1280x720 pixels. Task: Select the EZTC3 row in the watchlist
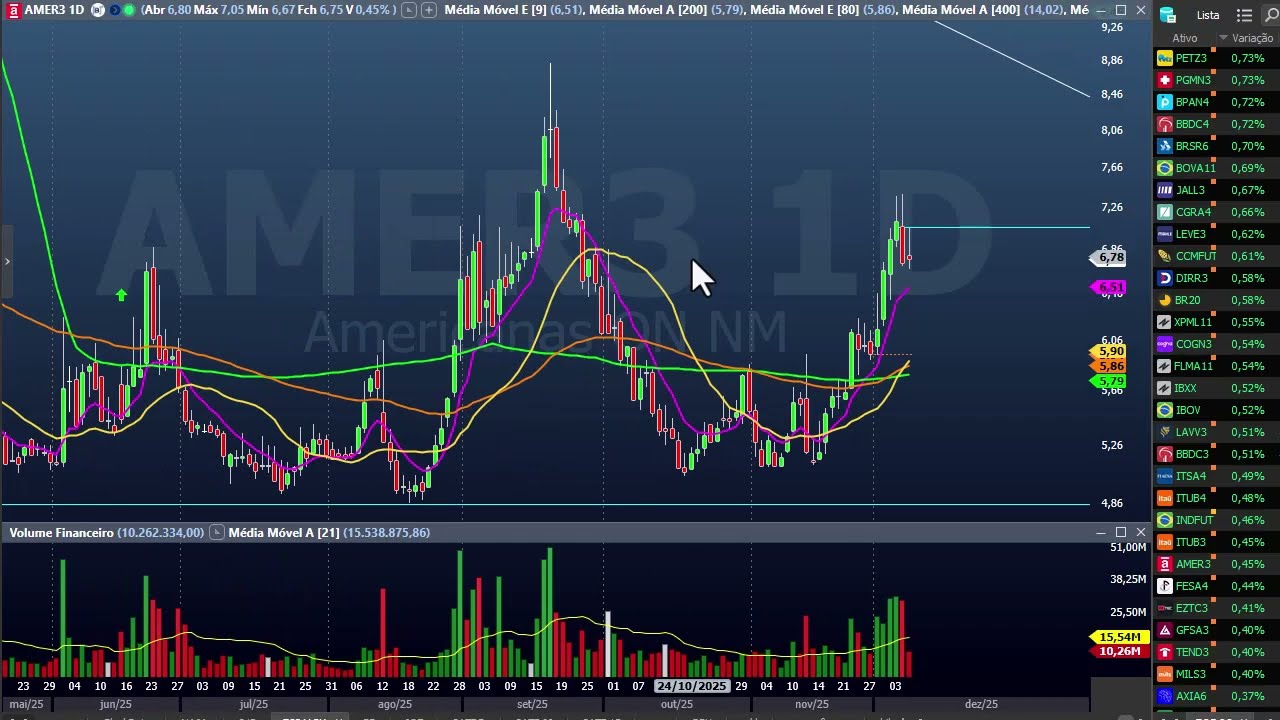[x=1216, y=608]
